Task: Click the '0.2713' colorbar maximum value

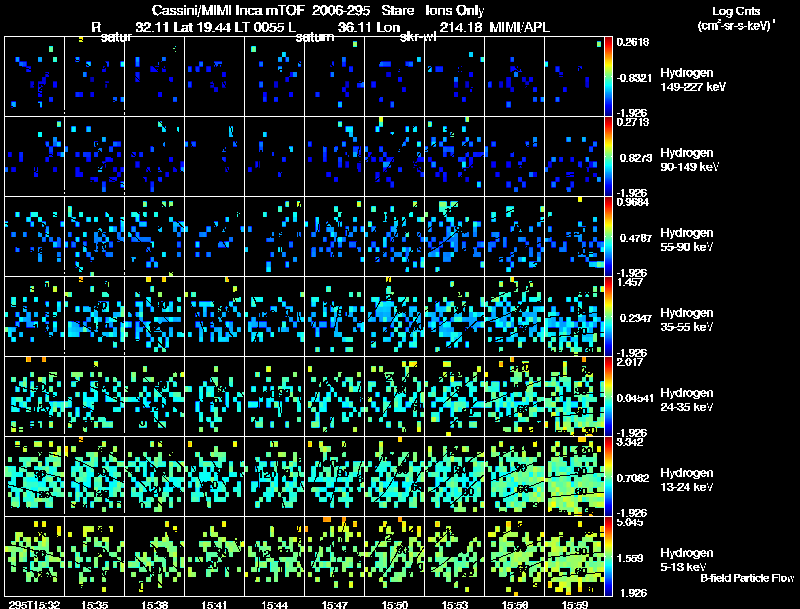Action: [x=633, y=122]
